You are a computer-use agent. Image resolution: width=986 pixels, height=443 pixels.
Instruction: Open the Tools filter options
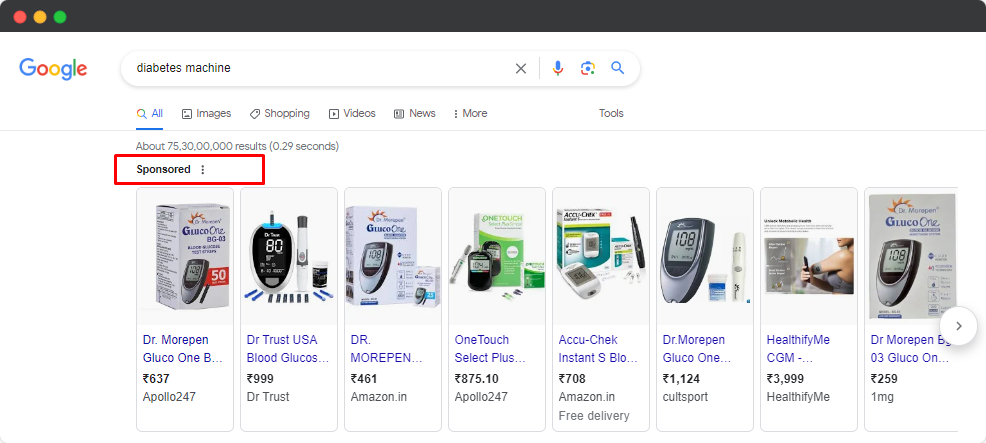click(x=611, y=113)
